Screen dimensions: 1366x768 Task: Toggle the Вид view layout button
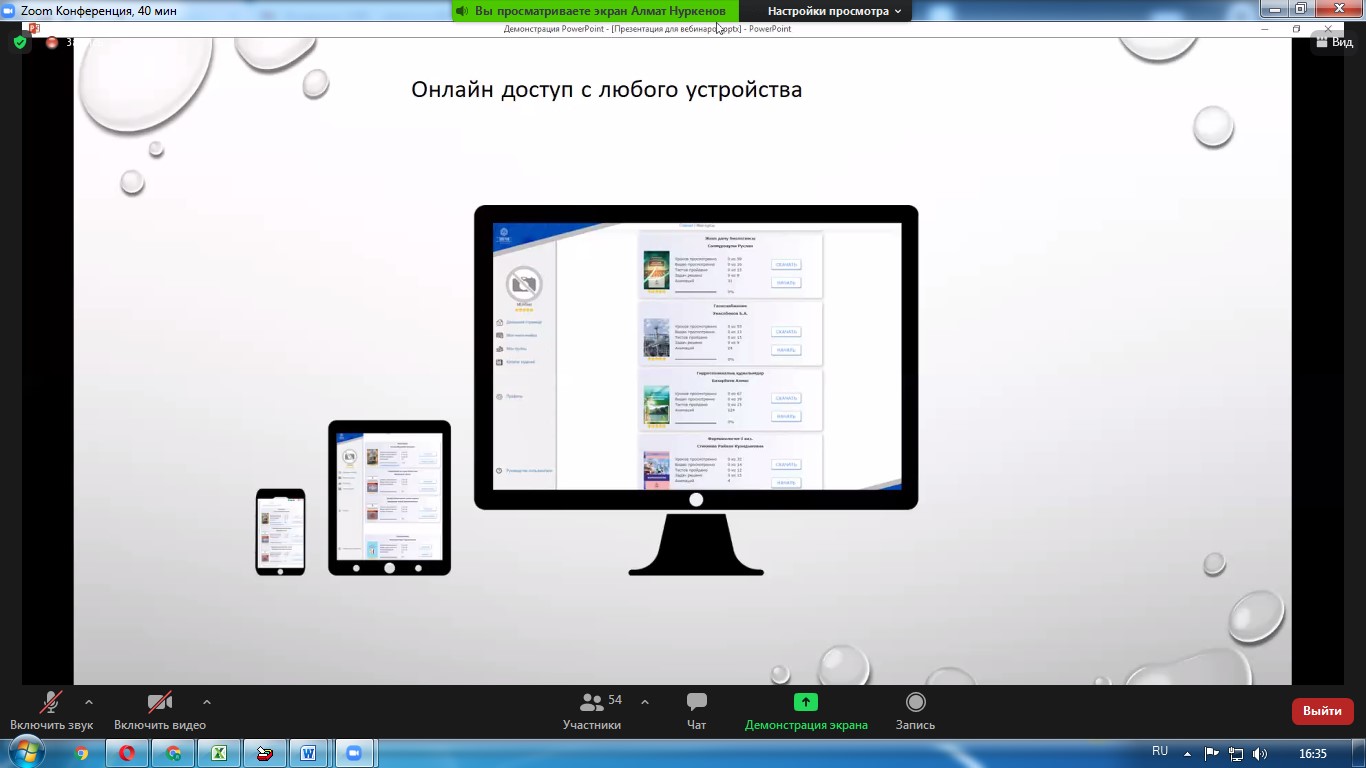1335,43
